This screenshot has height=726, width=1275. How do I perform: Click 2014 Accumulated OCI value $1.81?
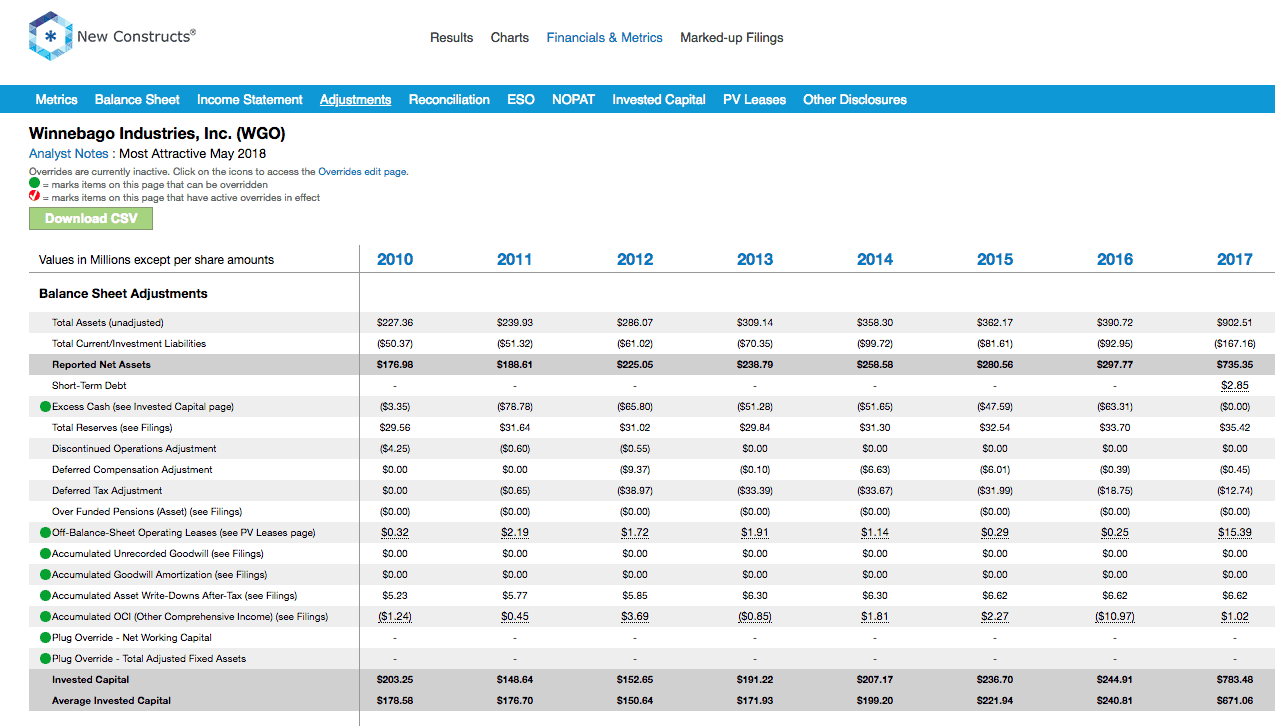875,617
